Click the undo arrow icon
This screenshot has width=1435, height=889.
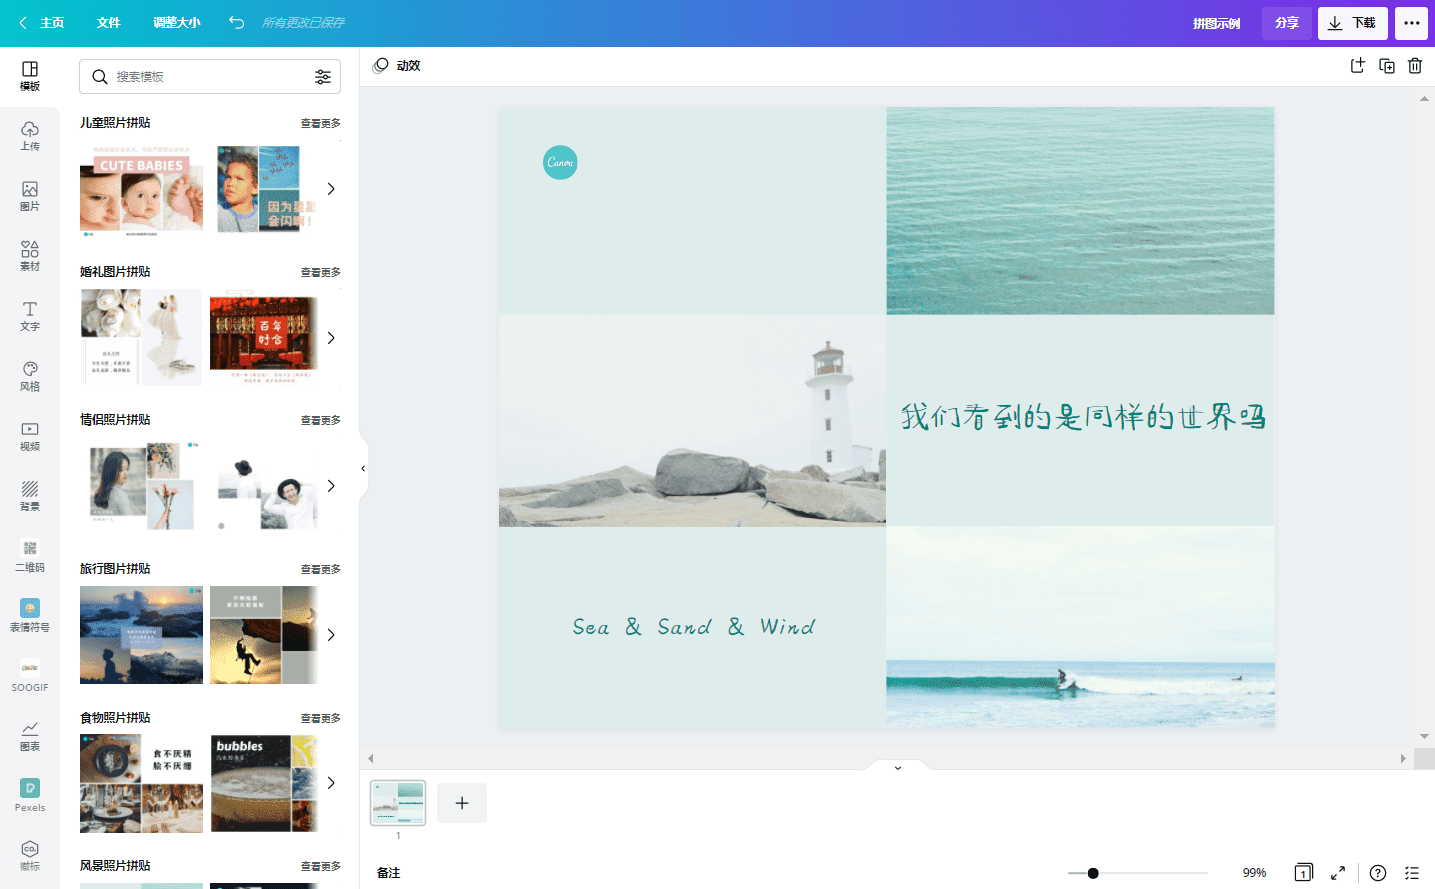[x=236, y=22]
